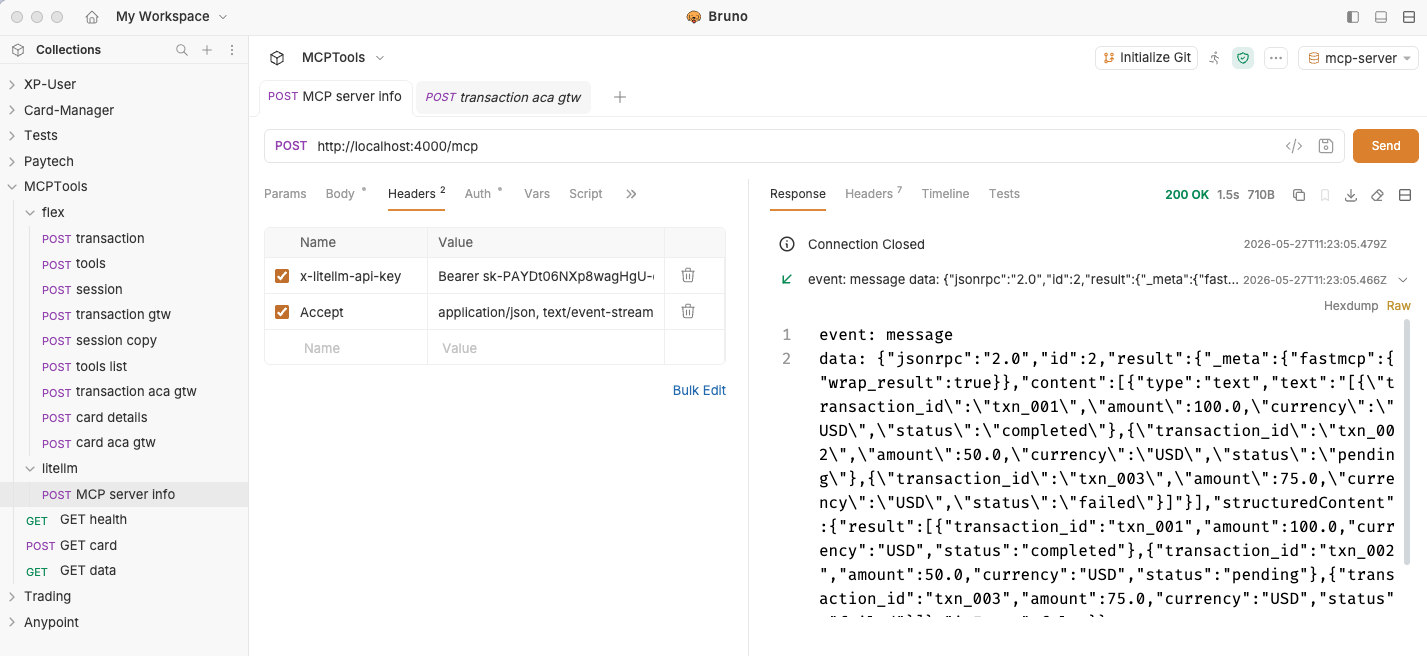Collapse the flex folder
This screenshot has width=1427, height=656.
point(30,213)
